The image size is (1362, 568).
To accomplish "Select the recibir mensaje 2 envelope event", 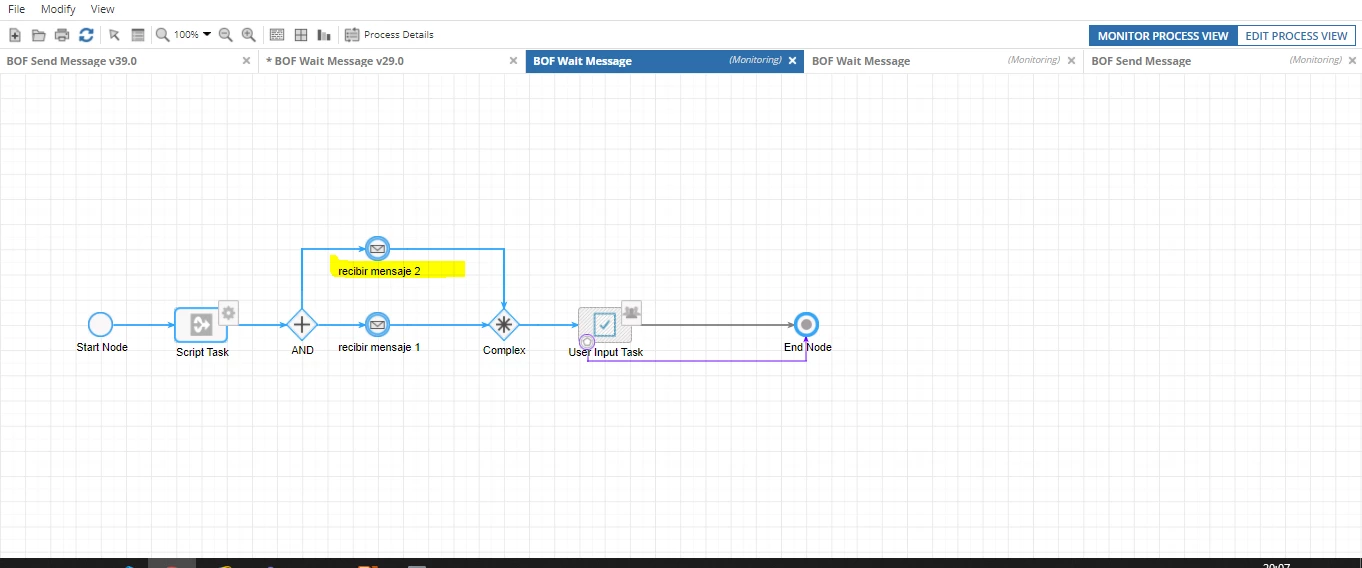I will pyautogui.click(x=377, y=248).
